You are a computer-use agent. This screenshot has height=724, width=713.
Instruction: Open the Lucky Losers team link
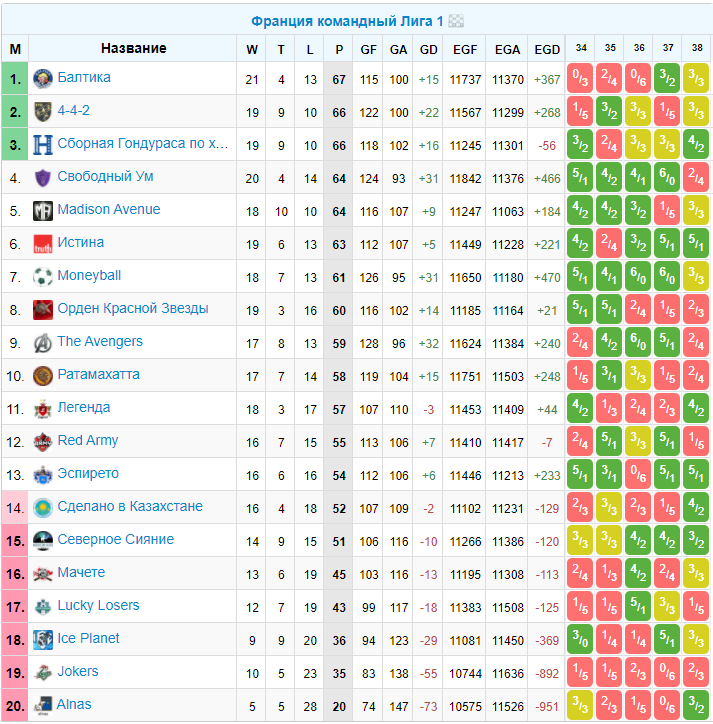pyautogui.click(x=98, y=605)
